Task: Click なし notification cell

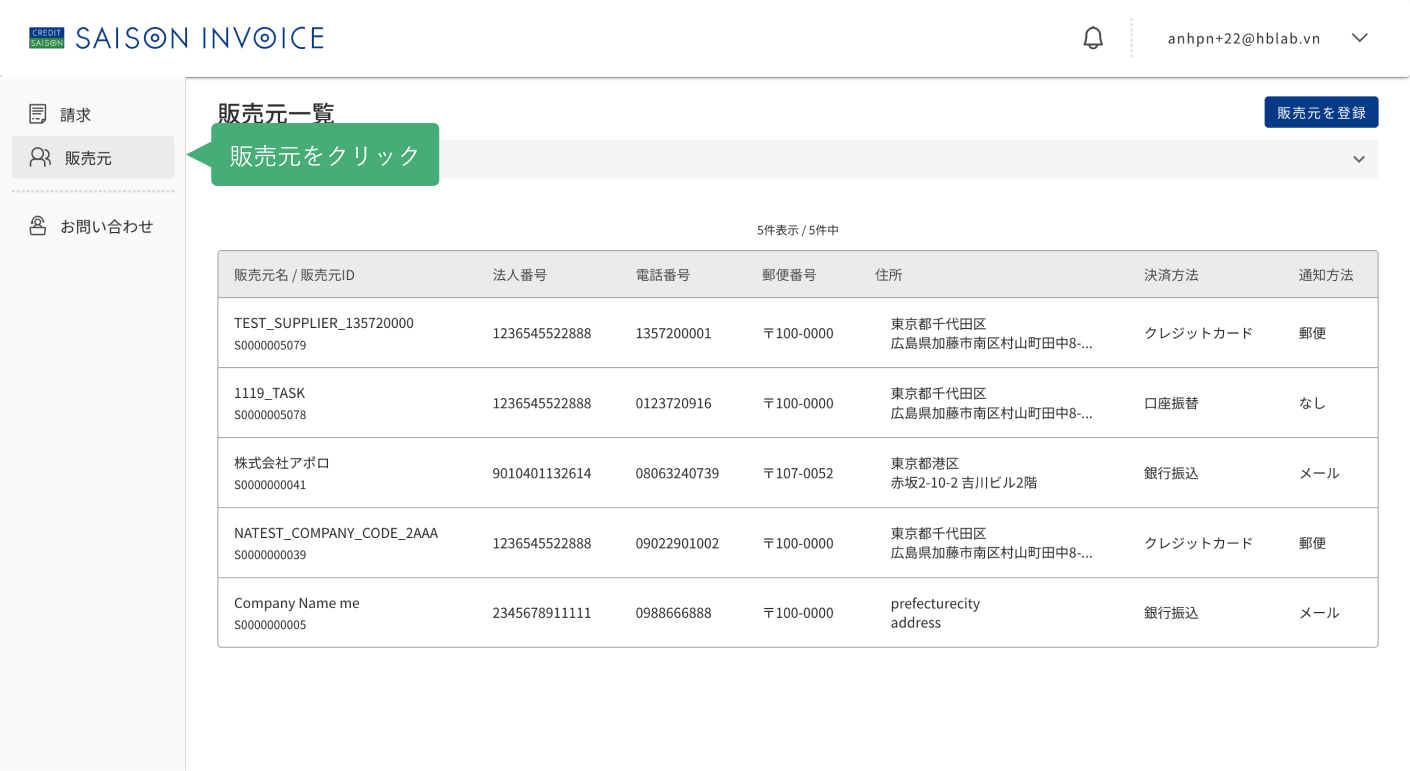Action: (1312, 403)
